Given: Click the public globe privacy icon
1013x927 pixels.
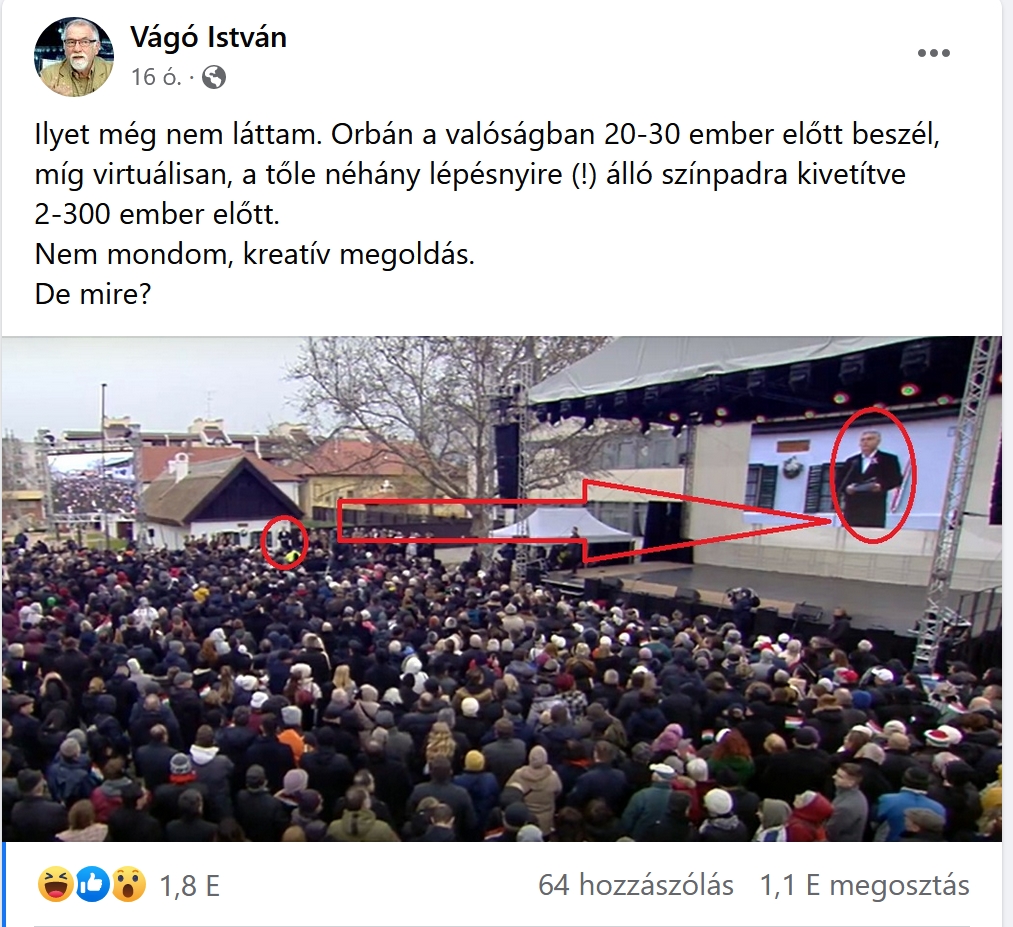Looking at the screenshot, I should click(214, 78).
